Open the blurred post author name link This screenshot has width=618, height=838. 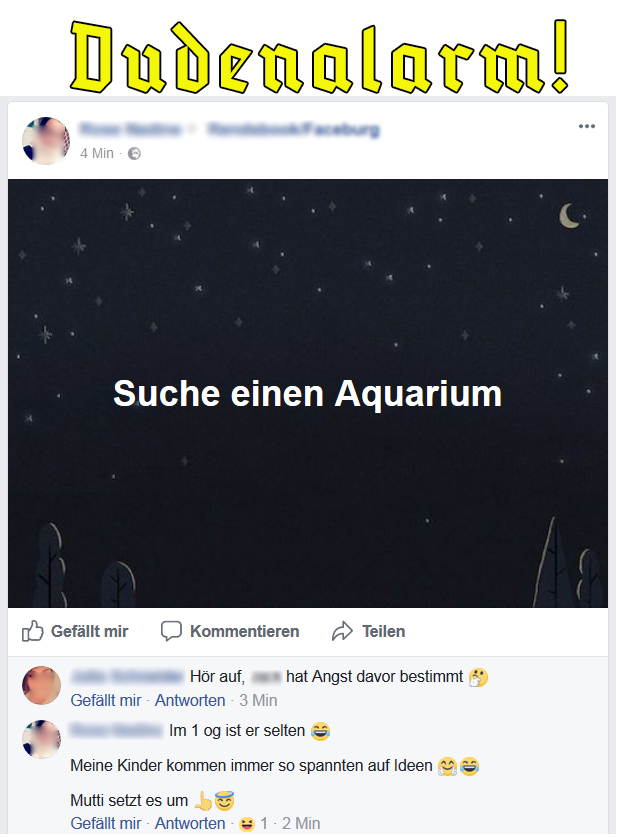tap(130, 129)
